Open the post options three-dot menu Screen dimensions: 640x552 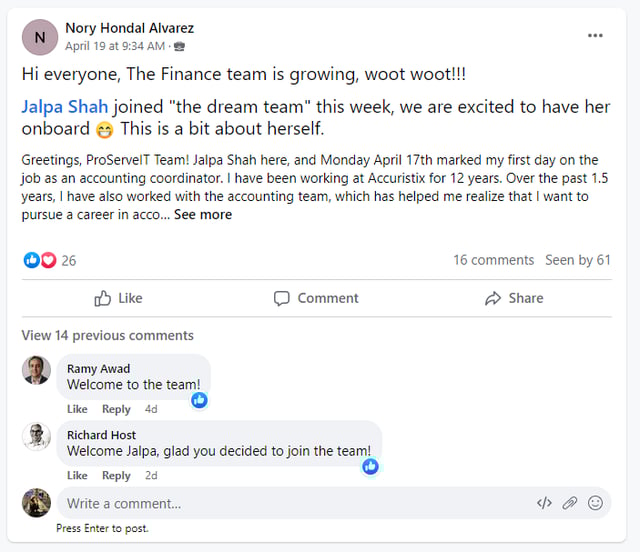[595, 36]
